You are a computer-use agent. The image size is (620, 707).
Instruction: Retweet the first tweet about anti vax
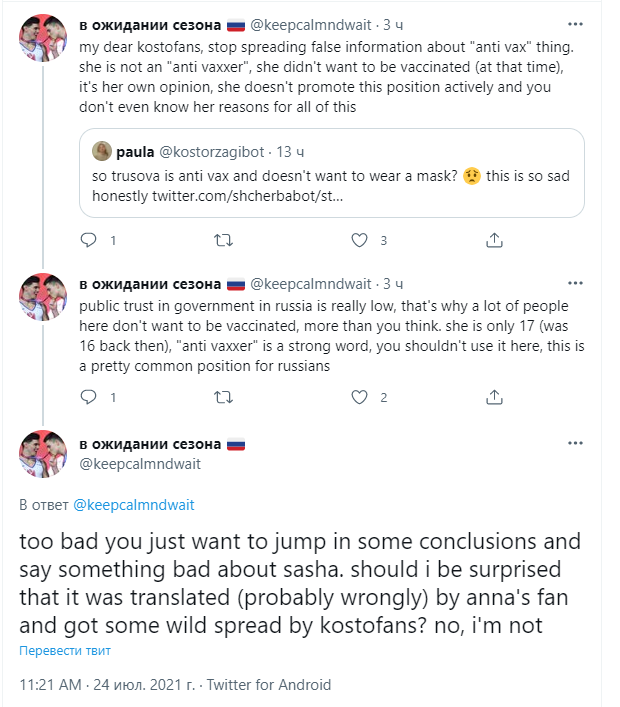(224, 240)
